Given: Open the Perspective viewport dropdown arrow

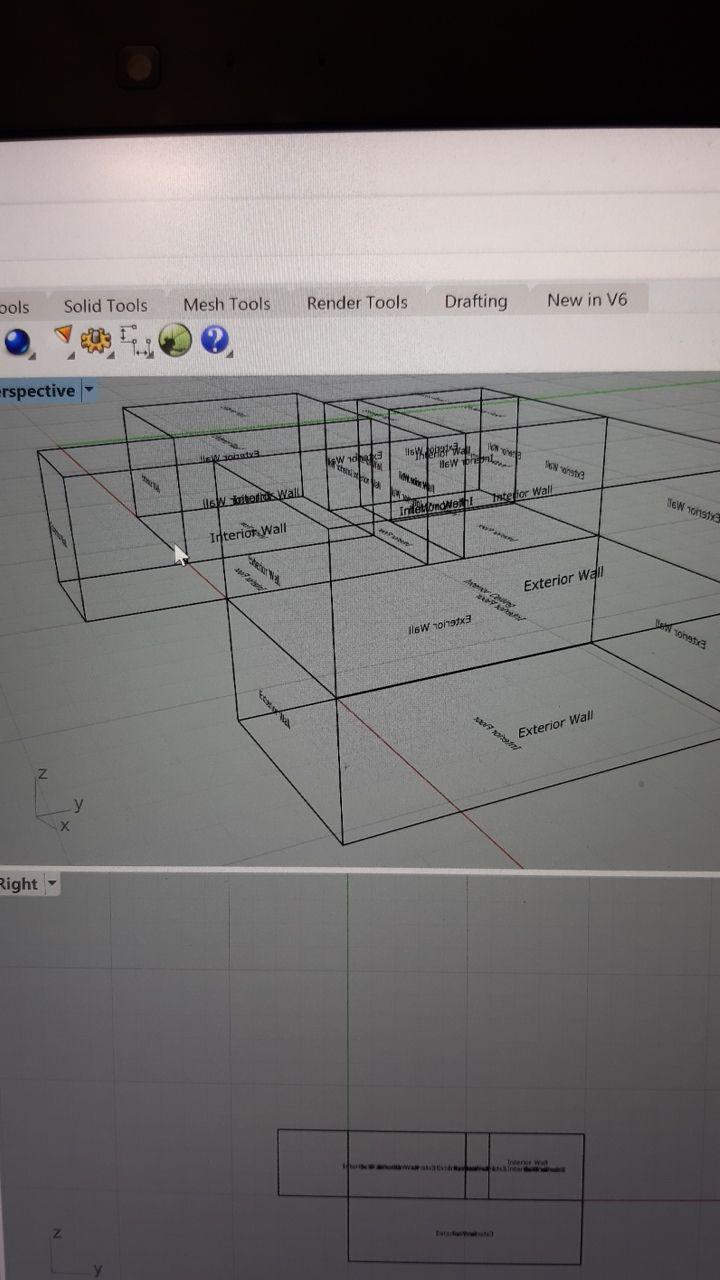Looking at the screenshot, I should pos(88,390).
